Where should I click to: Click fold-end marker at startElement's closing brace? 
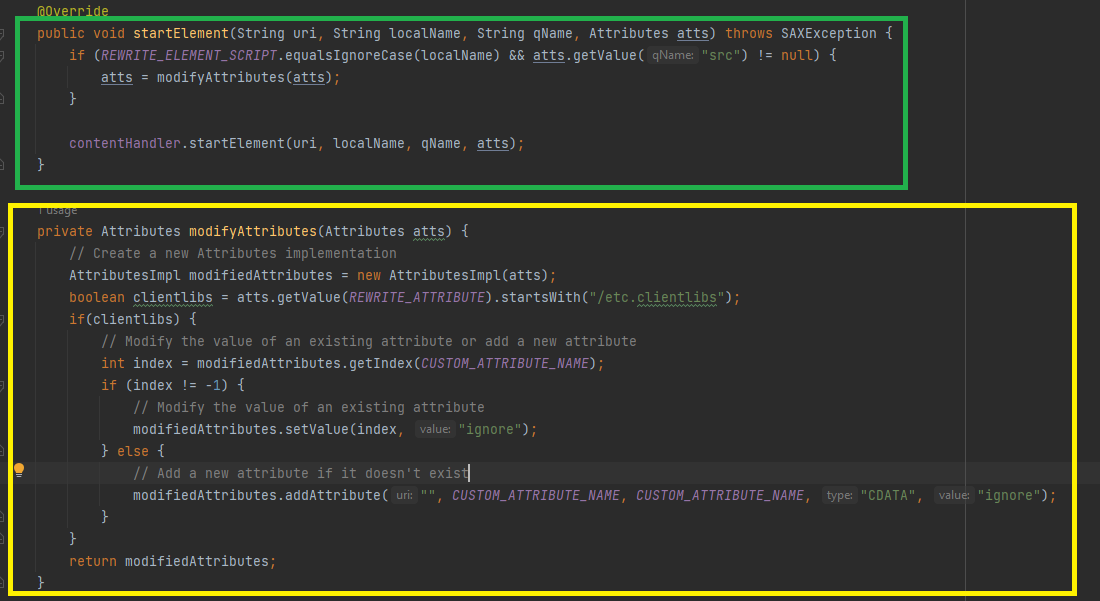(4, 165)
